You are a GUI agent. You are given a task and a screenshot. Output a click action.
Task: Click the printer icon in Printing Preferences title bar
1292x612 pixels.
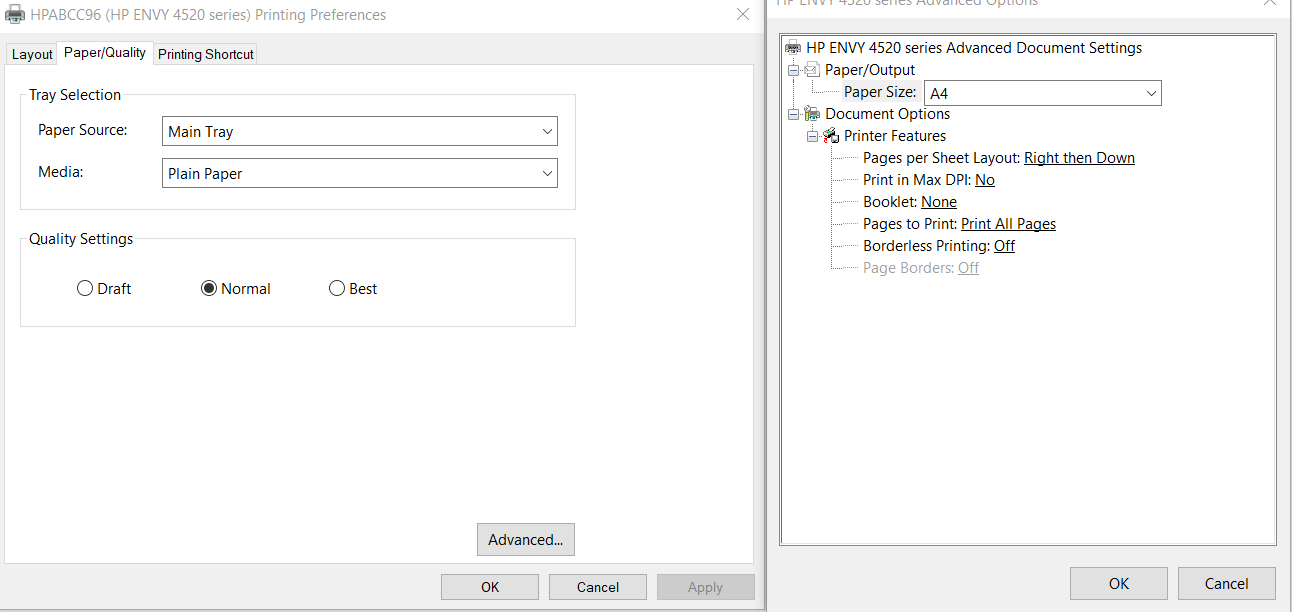[15, 15]
